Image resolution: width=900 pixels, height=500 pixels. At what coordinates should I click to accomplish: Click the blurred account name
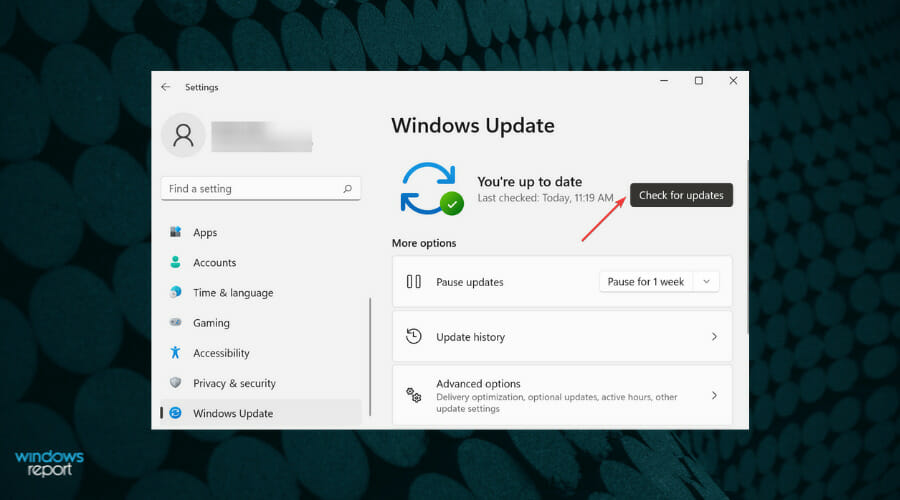[x=262, y=137]
